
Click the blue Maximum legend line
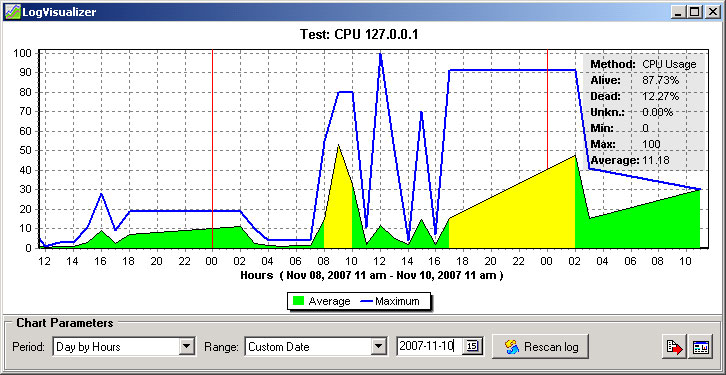coord(366,301)
